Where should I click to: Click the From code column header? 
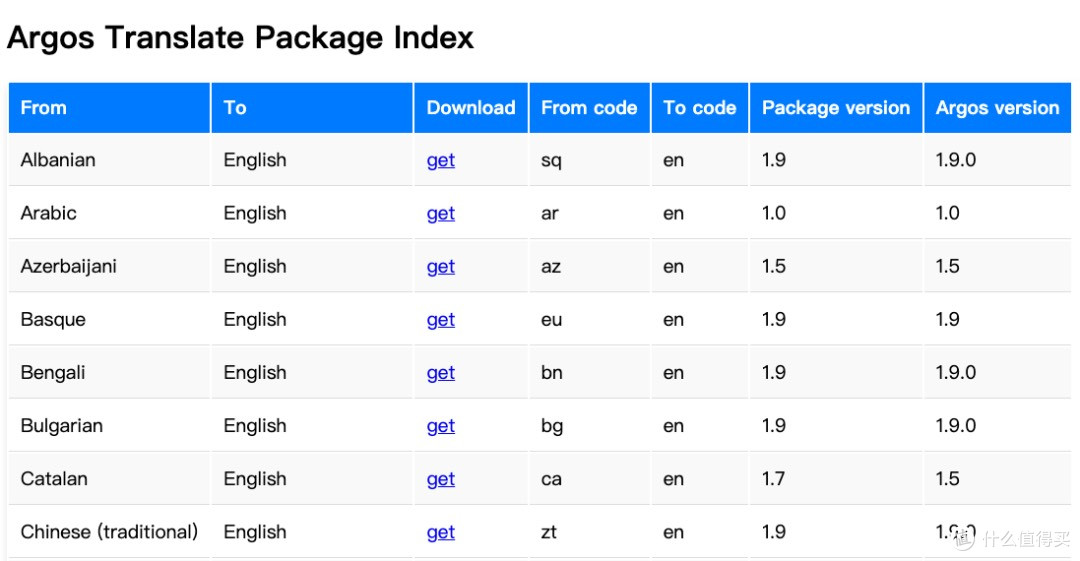click(590, 108)
